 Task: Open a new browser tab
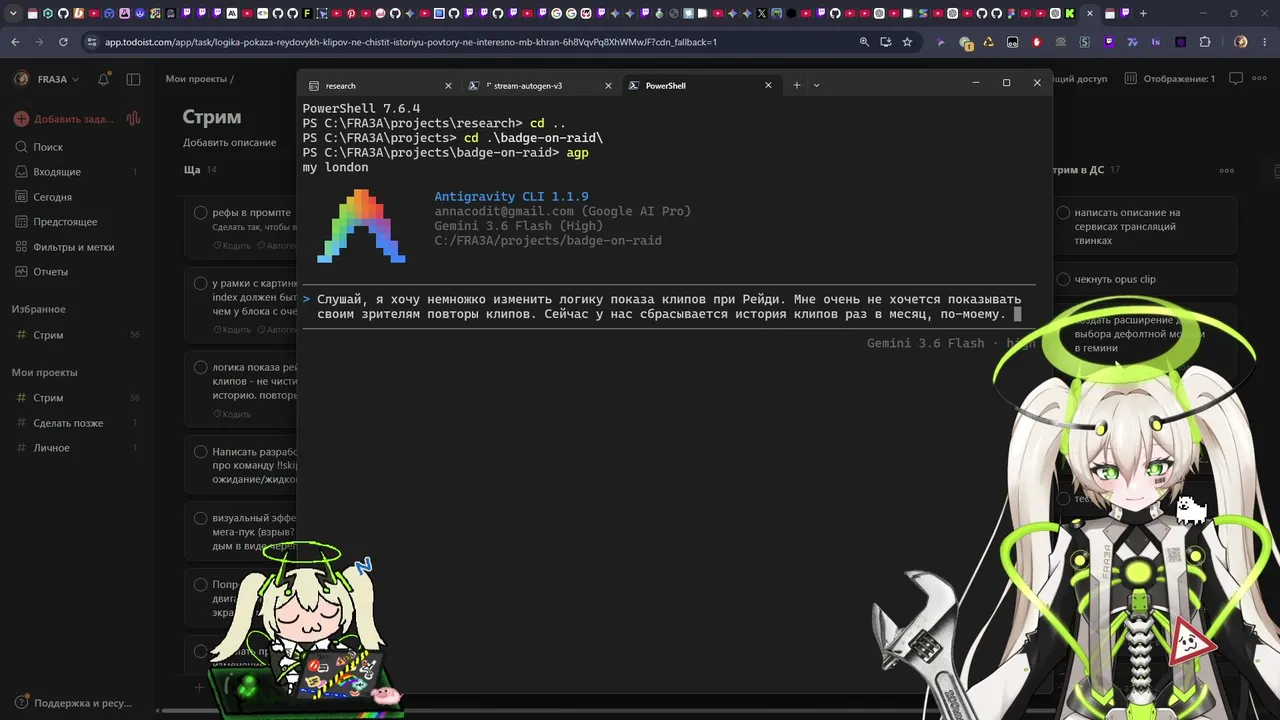(x=1143, y=14)
